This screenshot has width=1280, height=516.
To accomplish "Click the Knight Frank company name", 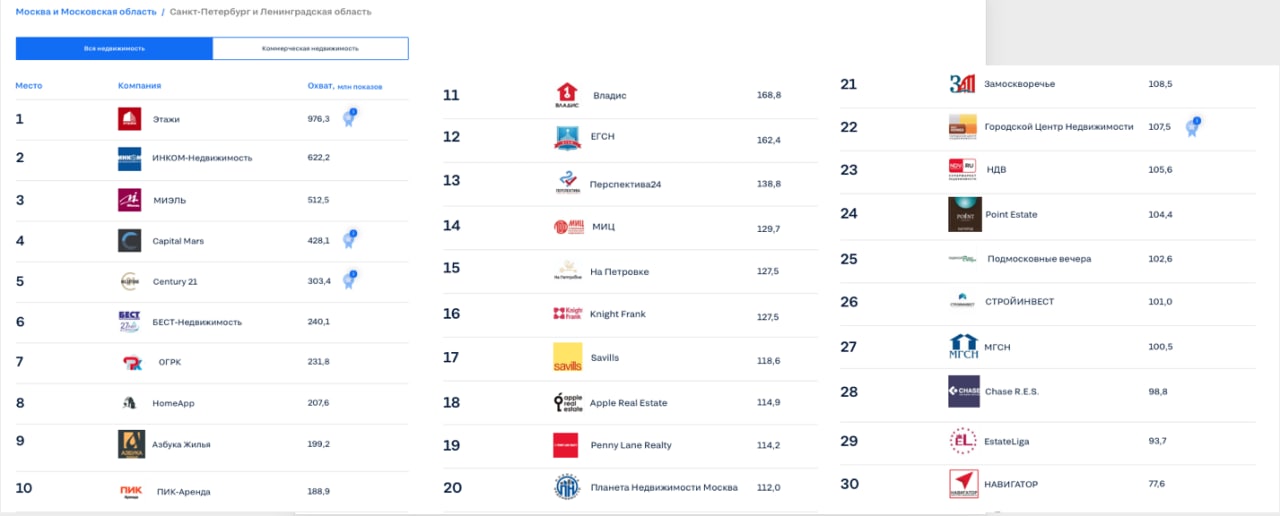I will pyautogui.click(x=618, y=314).
